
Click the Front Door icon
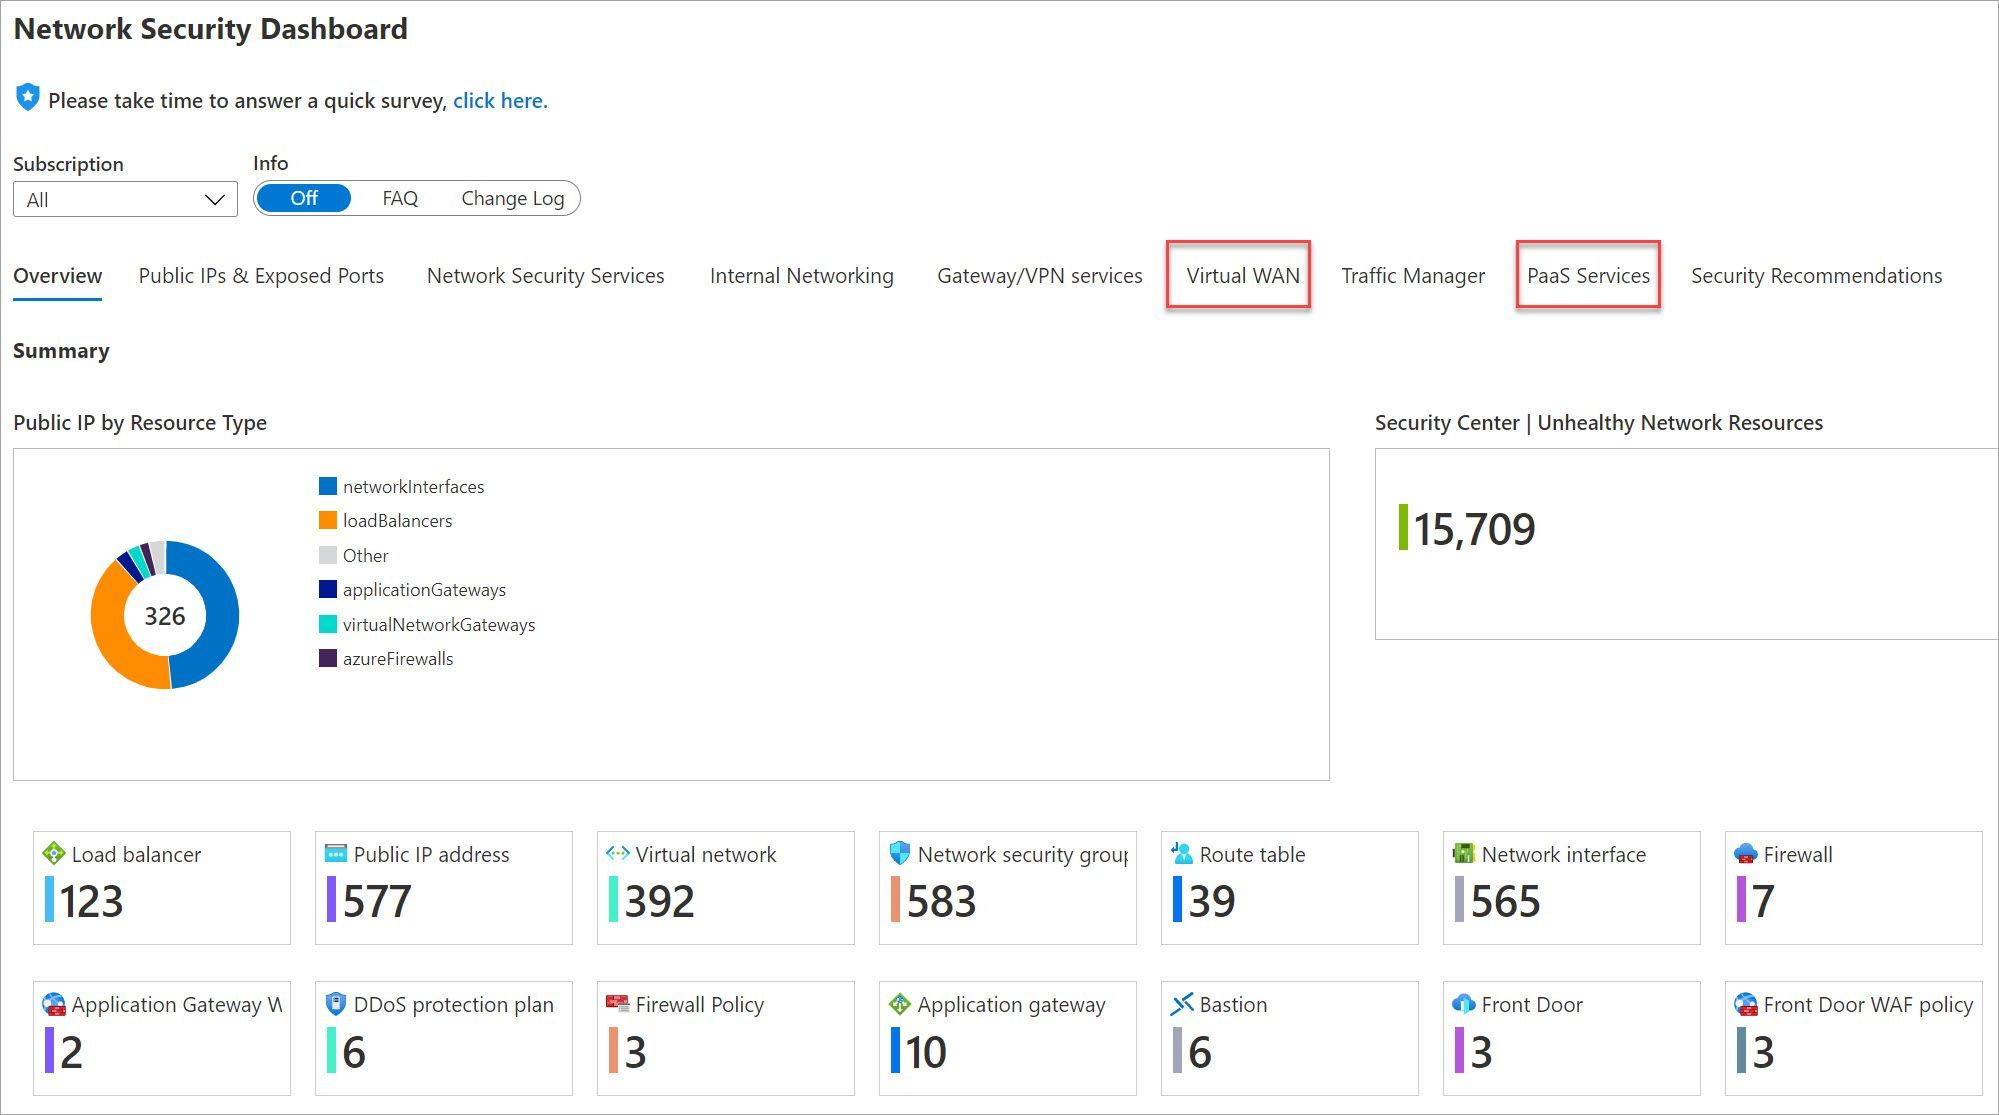click(1463, 1004)
